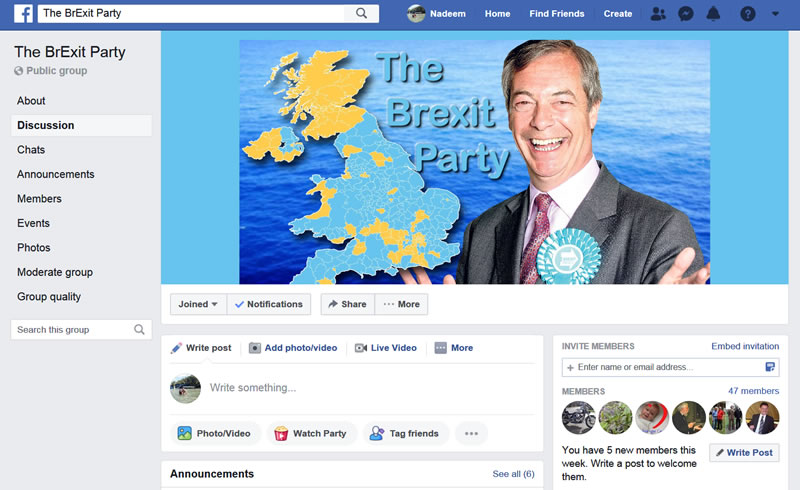Expand the Joined dropdown
The image size is (800, 490).
198,304
